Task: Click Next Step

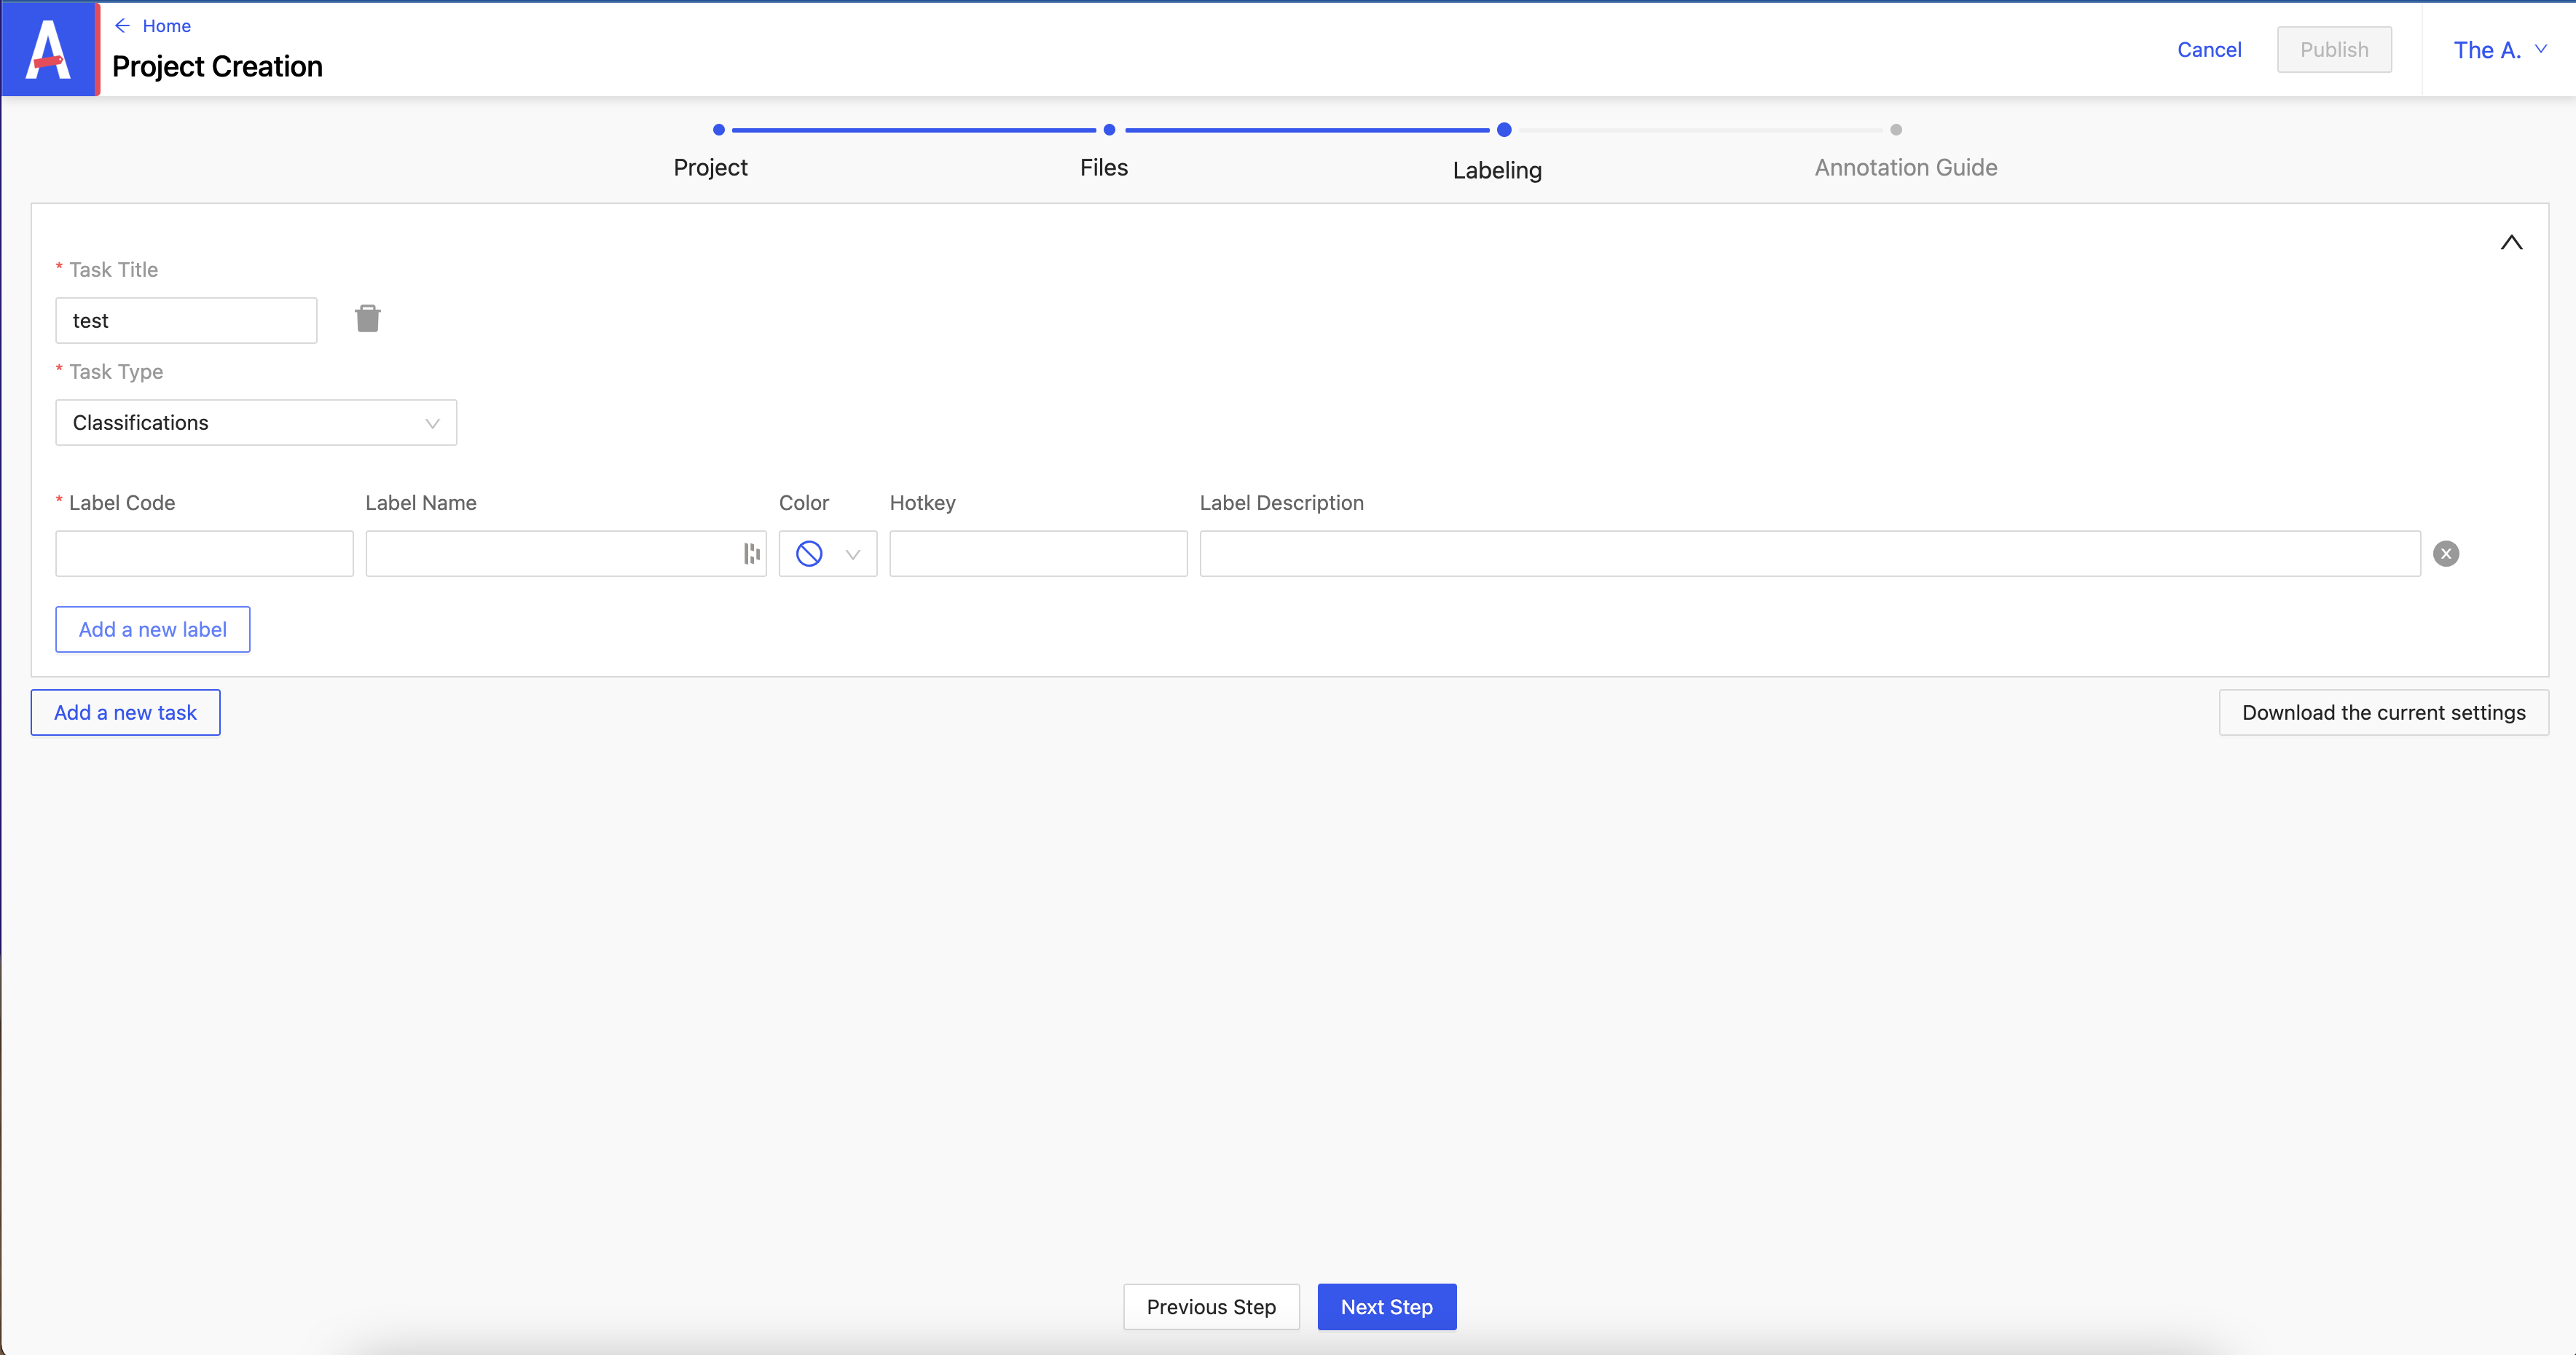Action: click(x=1386, y=1307)
